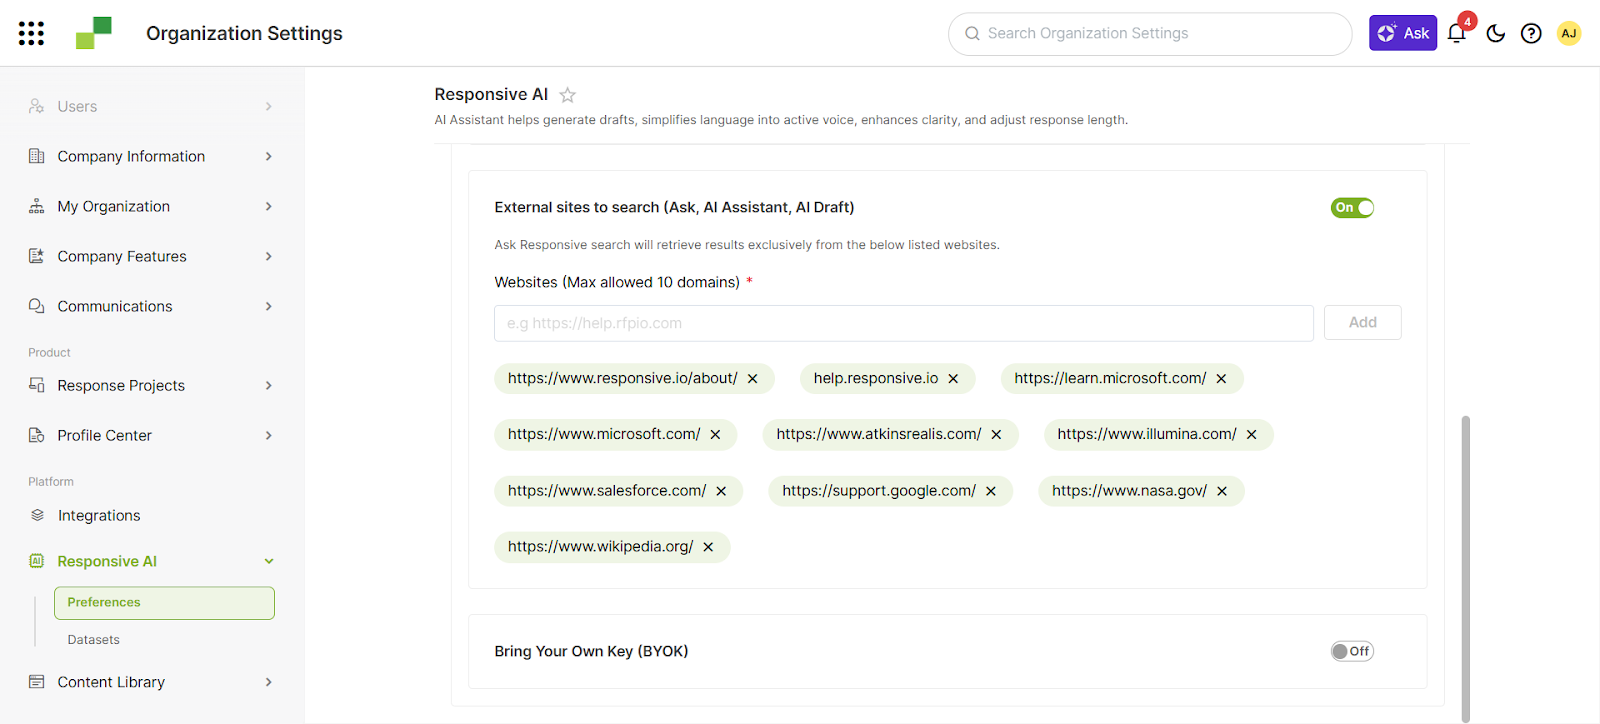The image size is (1600, 724).
Task: Remove https://www.wikipedia.org/ domain chip
Action: click(x=708, y=547)
